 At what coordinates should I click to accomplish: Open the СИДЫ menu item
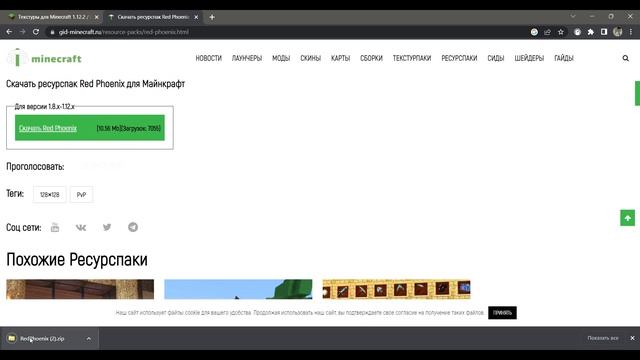pos(496,58)
